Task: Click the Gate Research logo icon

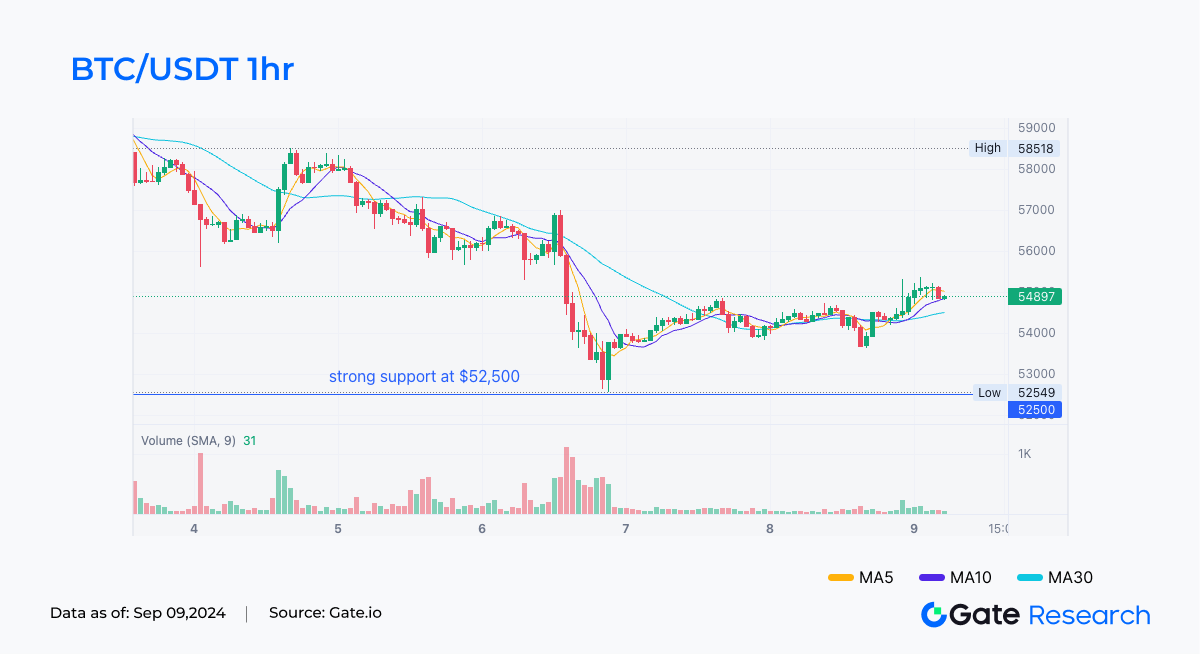Action: 934,615
